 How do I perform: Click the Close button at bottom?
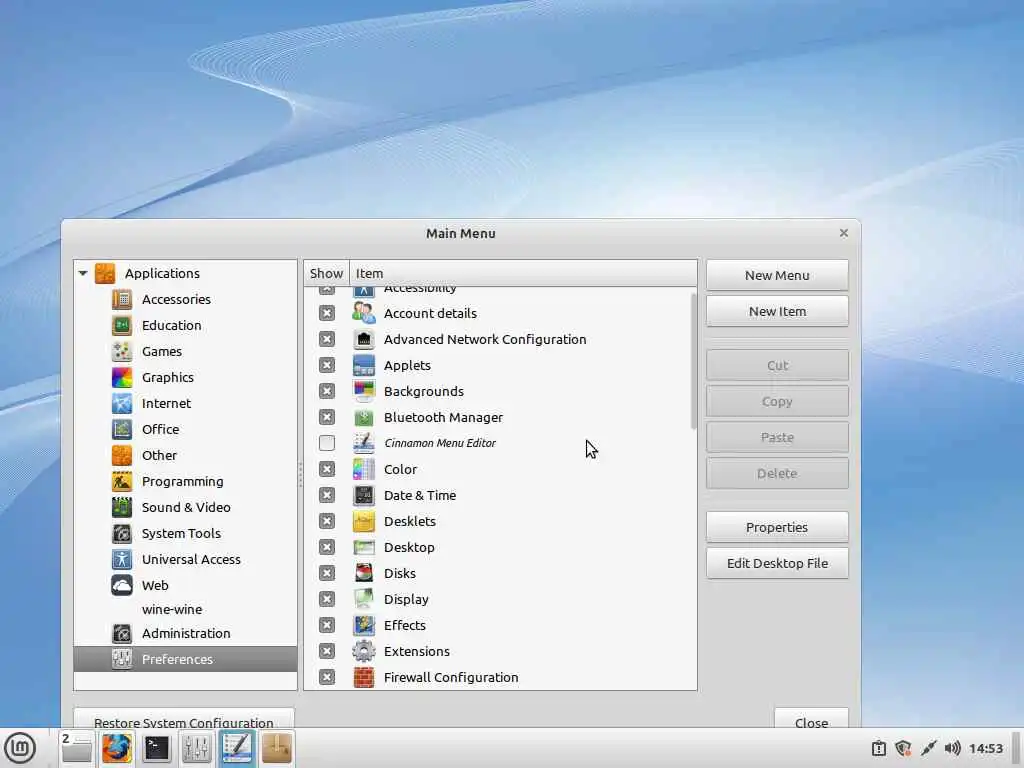(811, 718)
